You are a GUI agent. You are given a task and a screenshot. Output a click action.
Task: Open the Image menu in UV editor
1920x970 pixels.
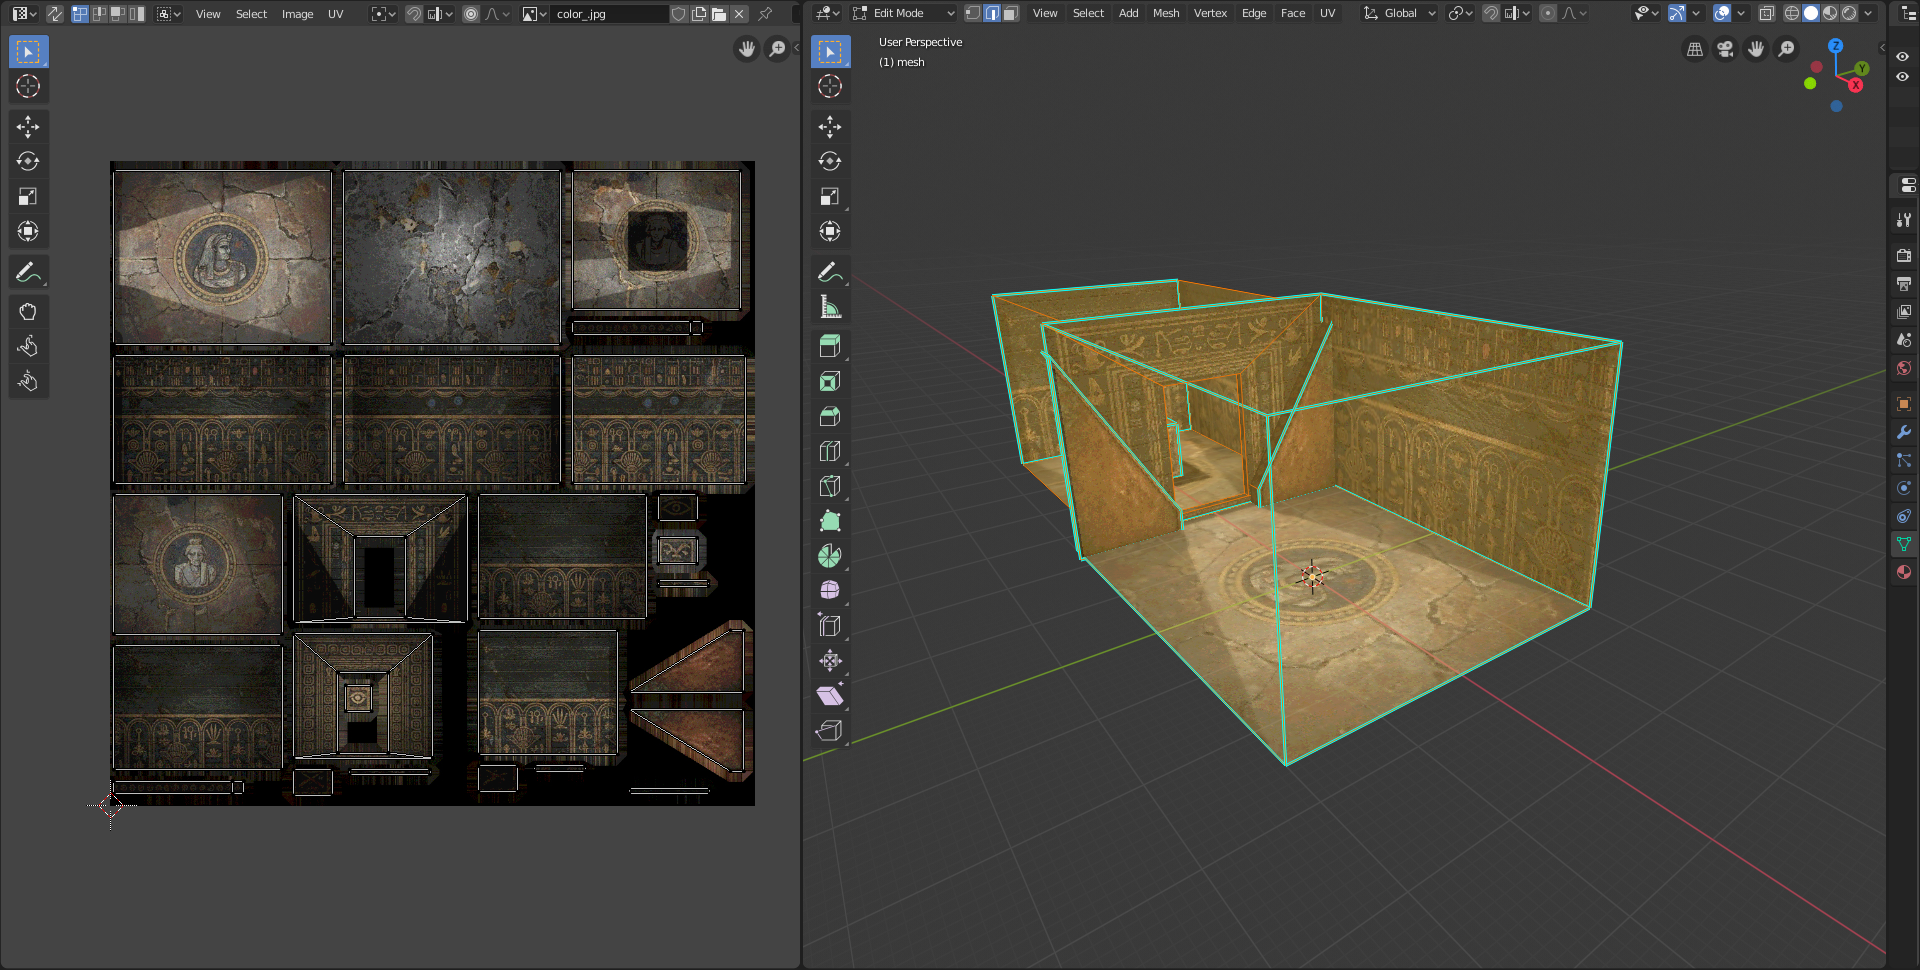(297, 14)
